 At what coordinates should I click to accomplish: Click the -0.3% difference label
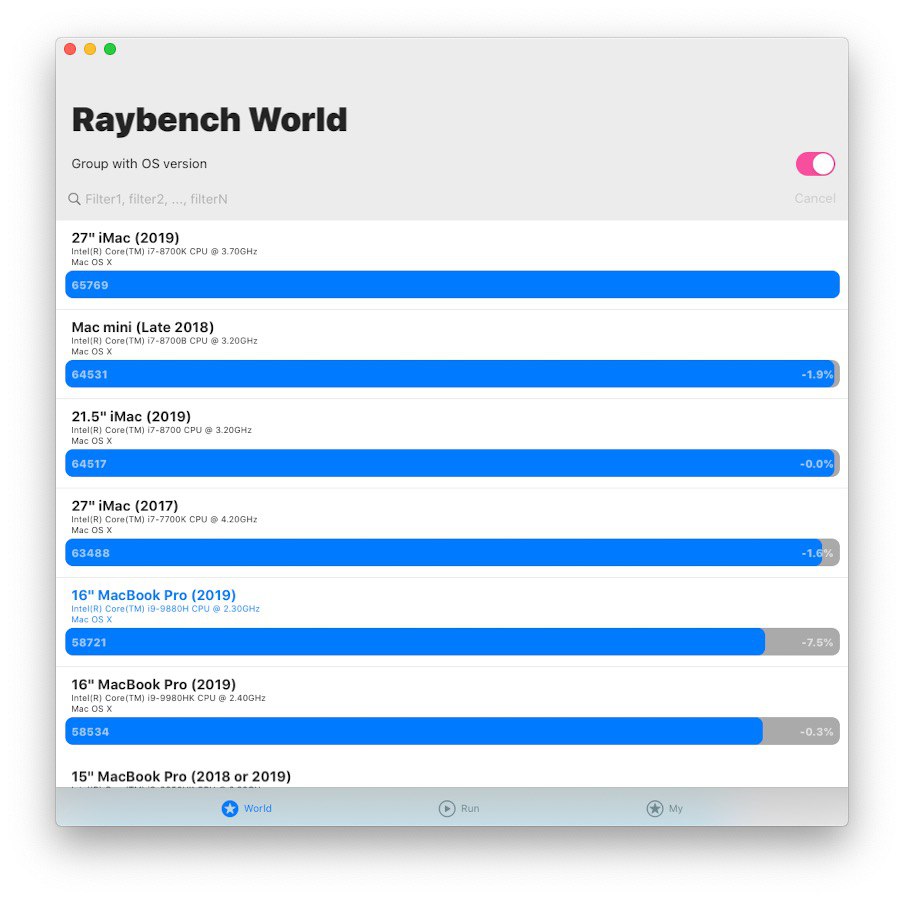pyautogui.click(x=816, y=732)
